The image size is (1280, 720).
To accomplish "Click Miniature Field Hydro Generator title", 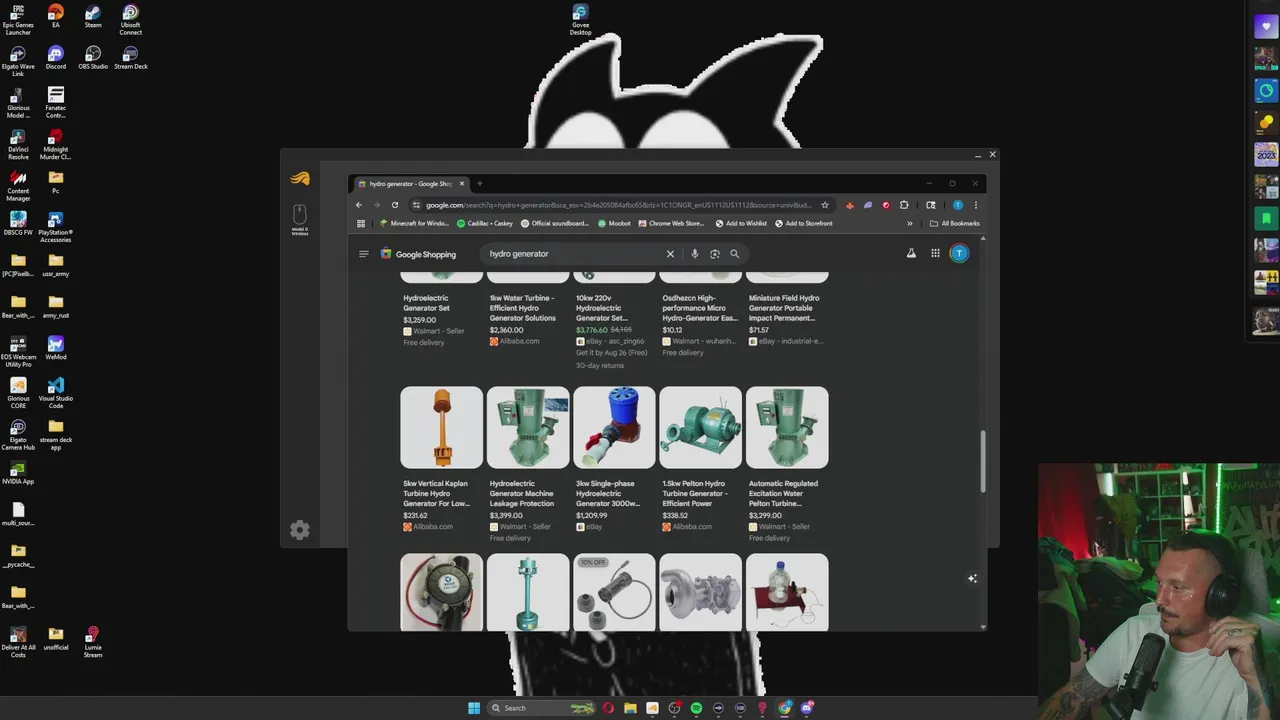I will [x=784, y=308].
